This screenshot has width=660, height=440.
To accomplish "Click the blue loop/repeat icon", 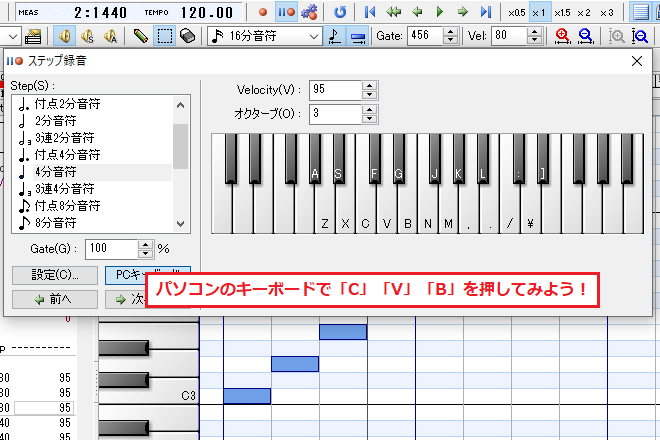I will 340,12.
